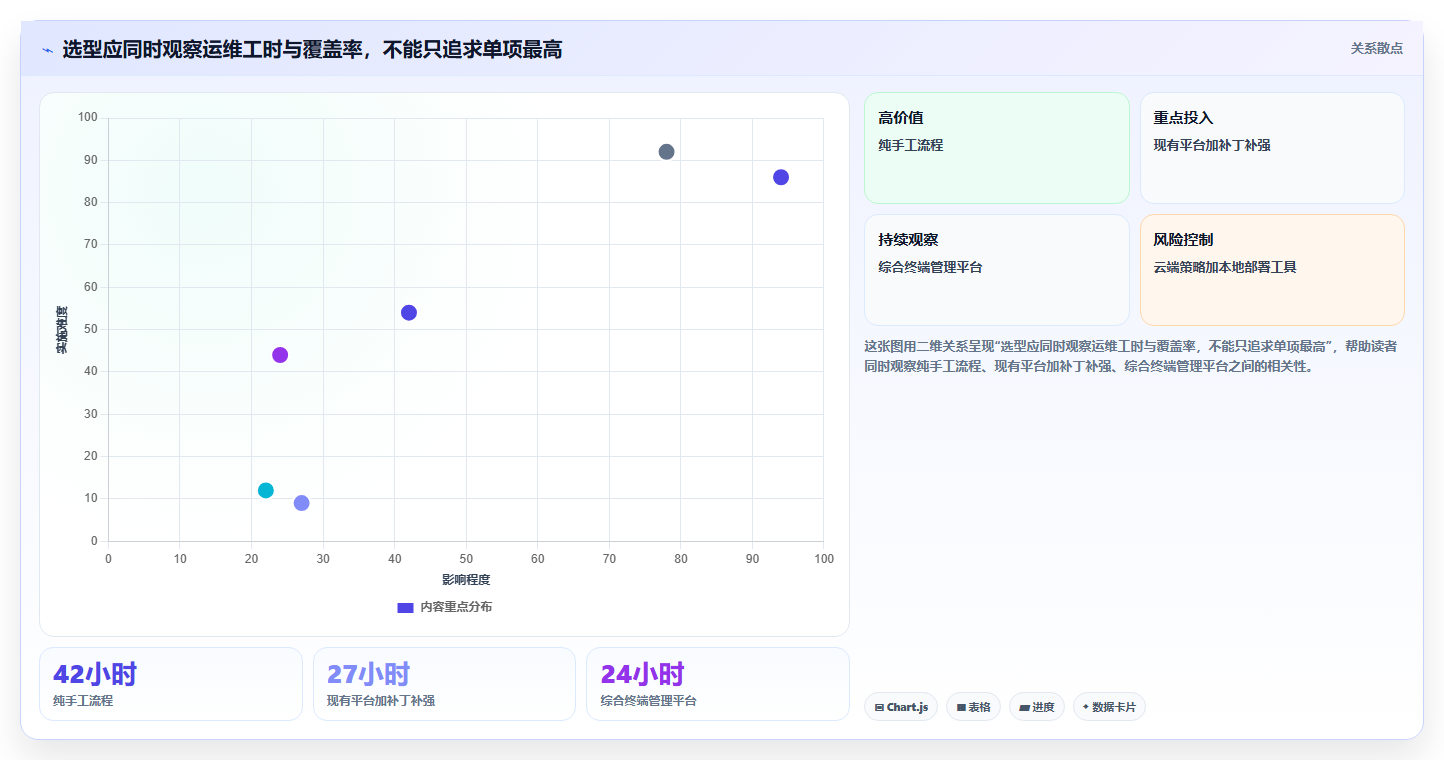This screenshot has height=760, width=1444.
Task: Click the description paragraph below the cards
Action: tap(1131, 356)
